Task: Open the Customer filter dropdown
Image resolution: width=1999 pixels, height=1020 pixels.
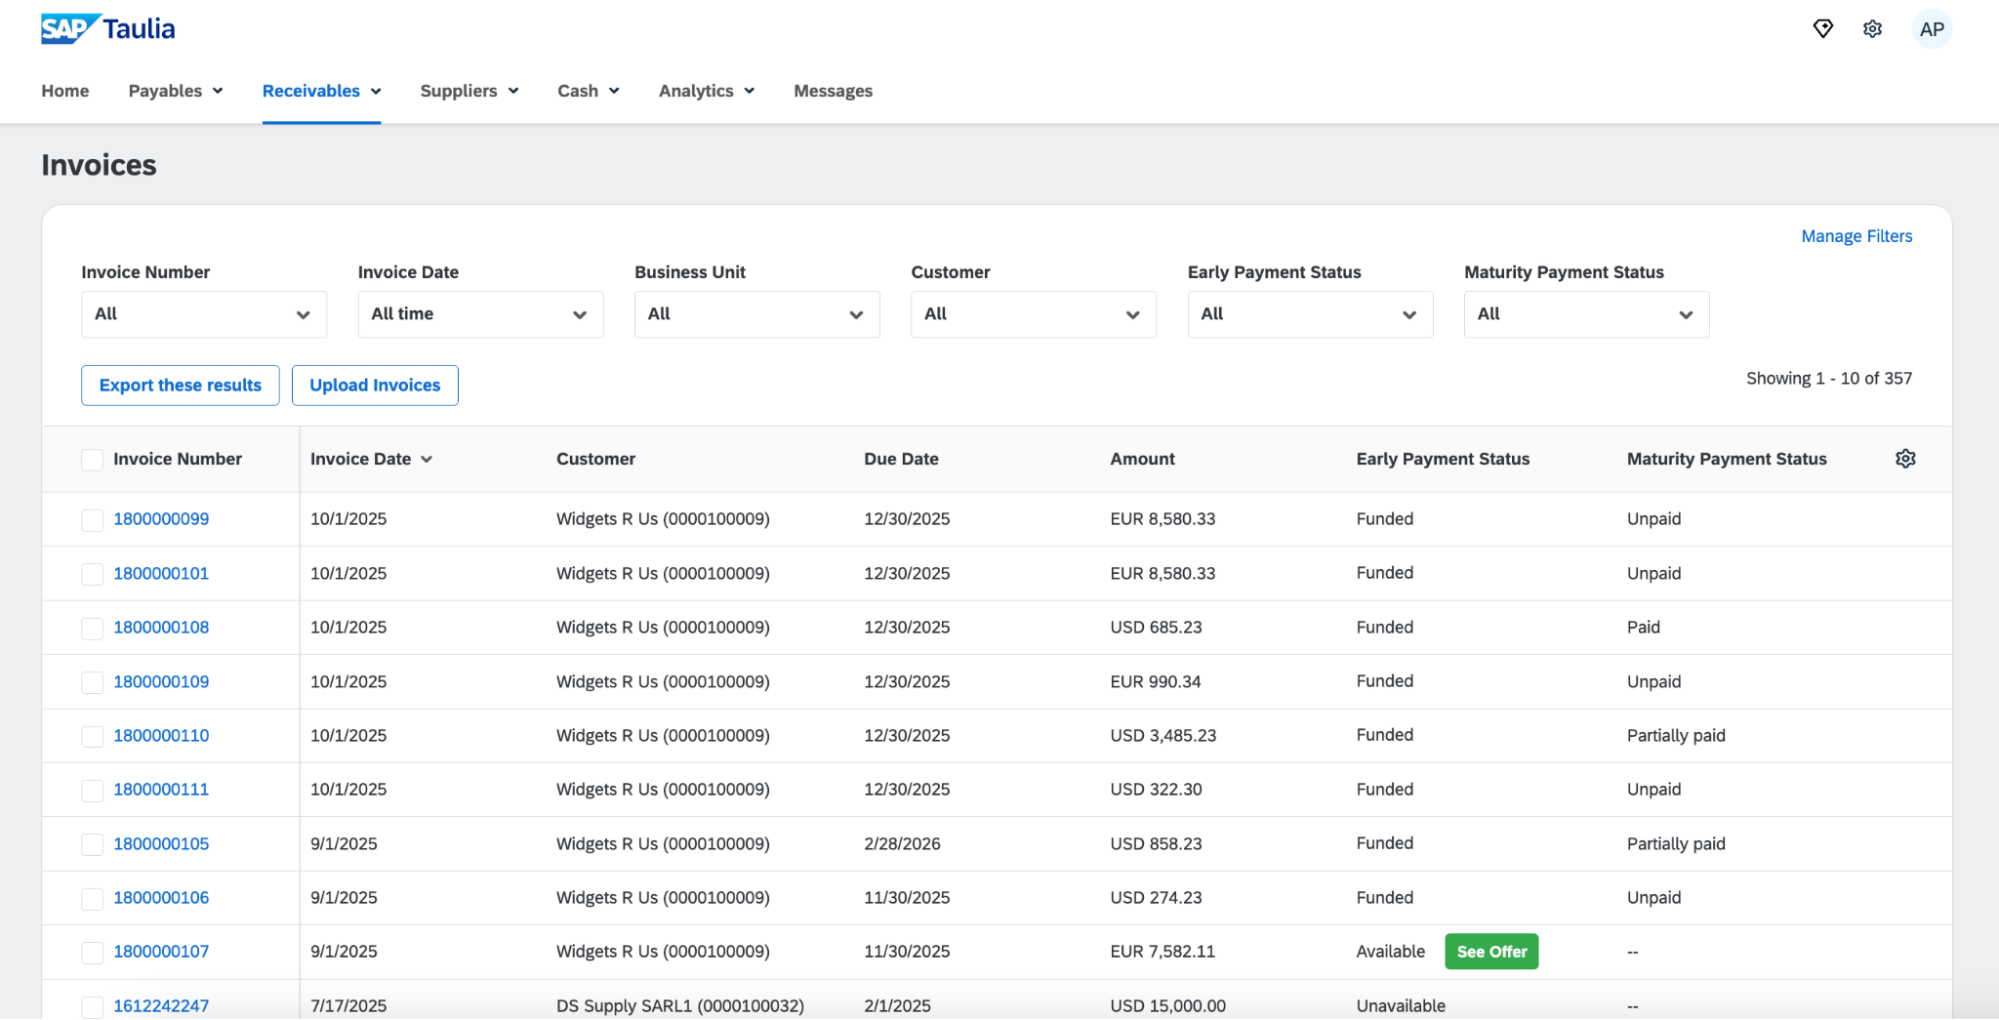Action: click(x=1033, y=314)
